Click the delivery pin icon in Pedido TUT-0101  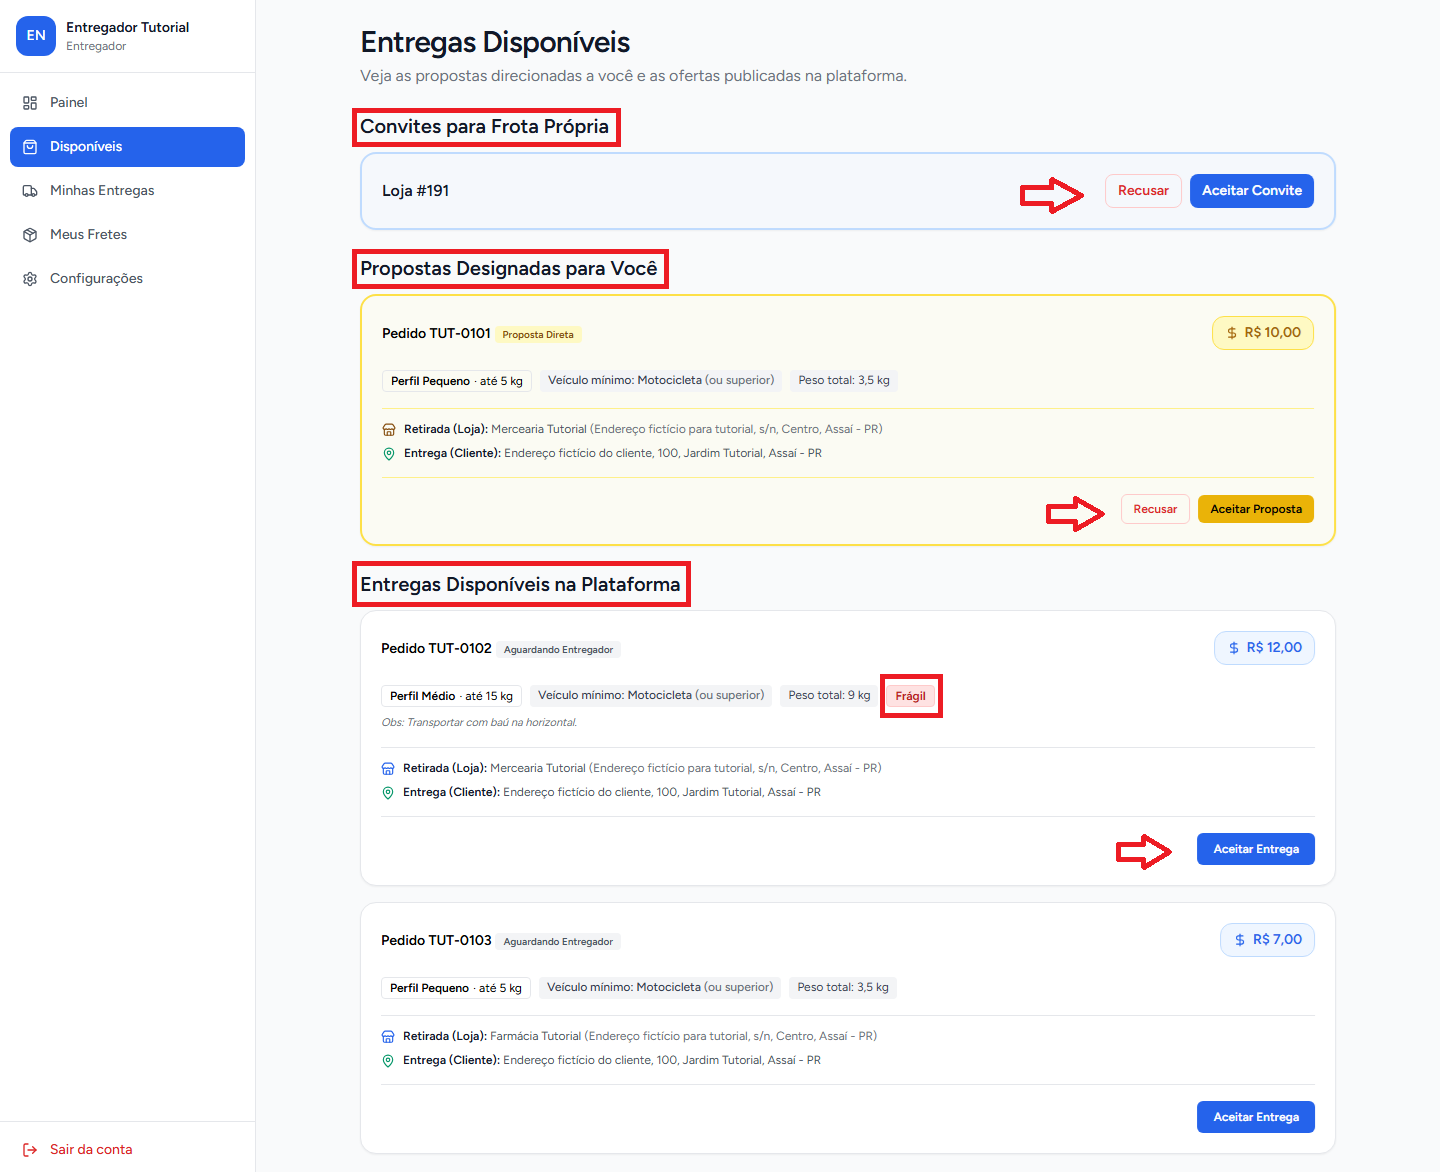point(389,454)
